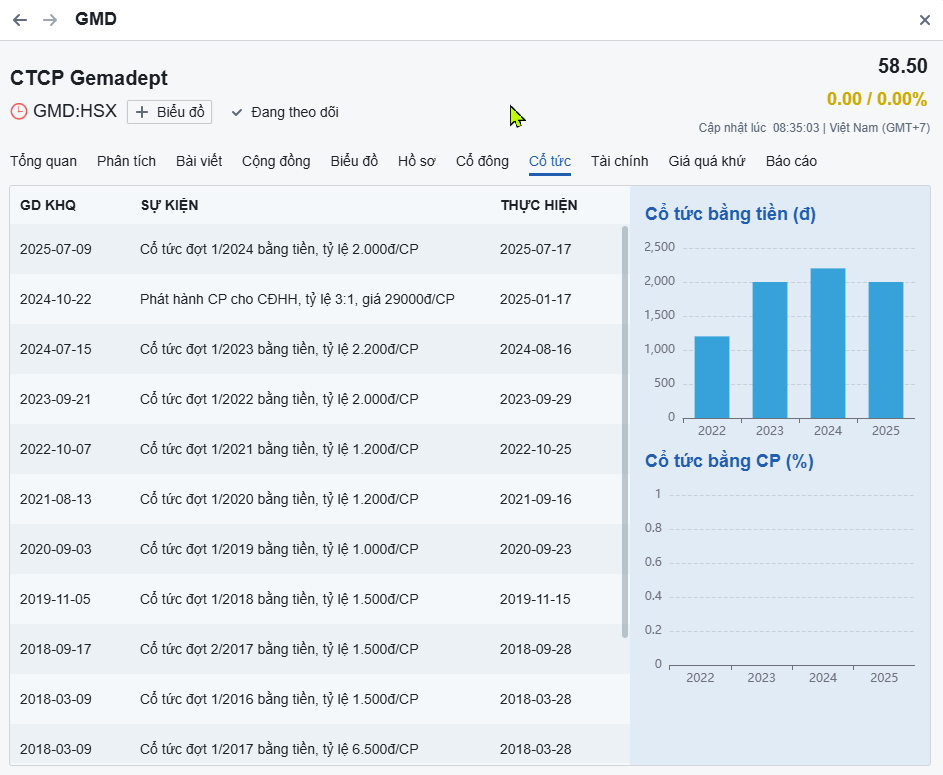This screenshot has width=943, height=775.
Task: Click the back arrow icon
Action: pos(20,20)
